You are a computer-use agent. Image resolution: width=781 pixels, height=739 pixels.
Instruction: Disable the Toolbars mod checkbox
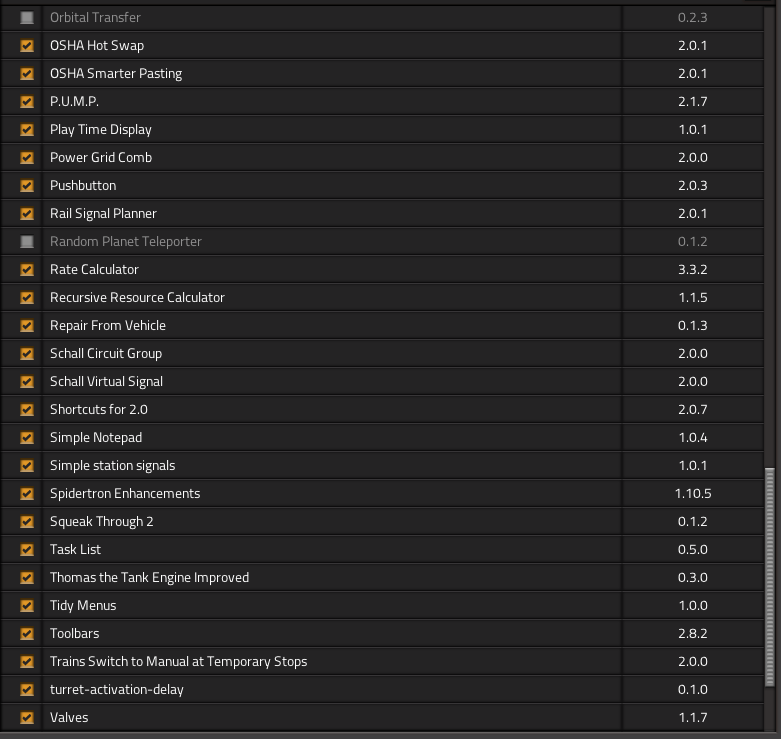(27, 633)
